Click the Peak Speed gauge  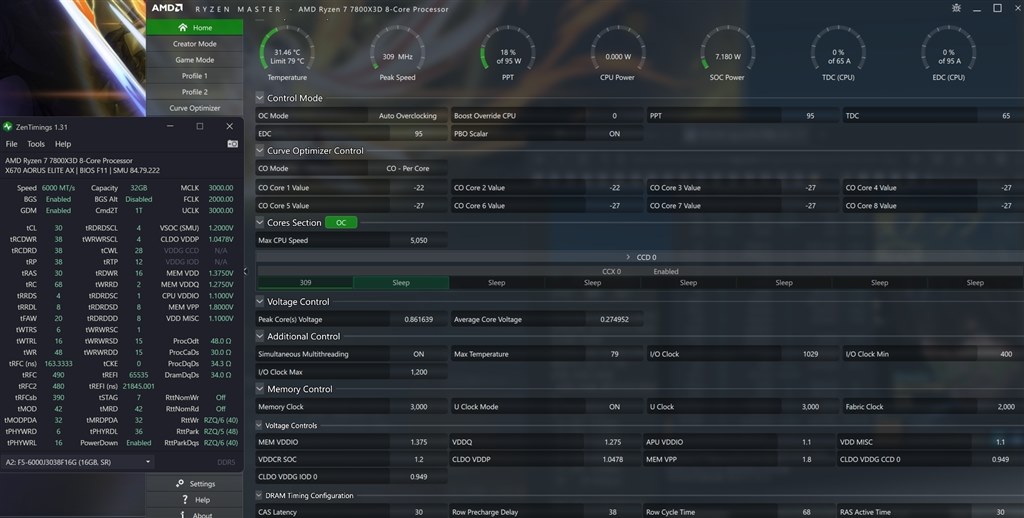(397, 54)
